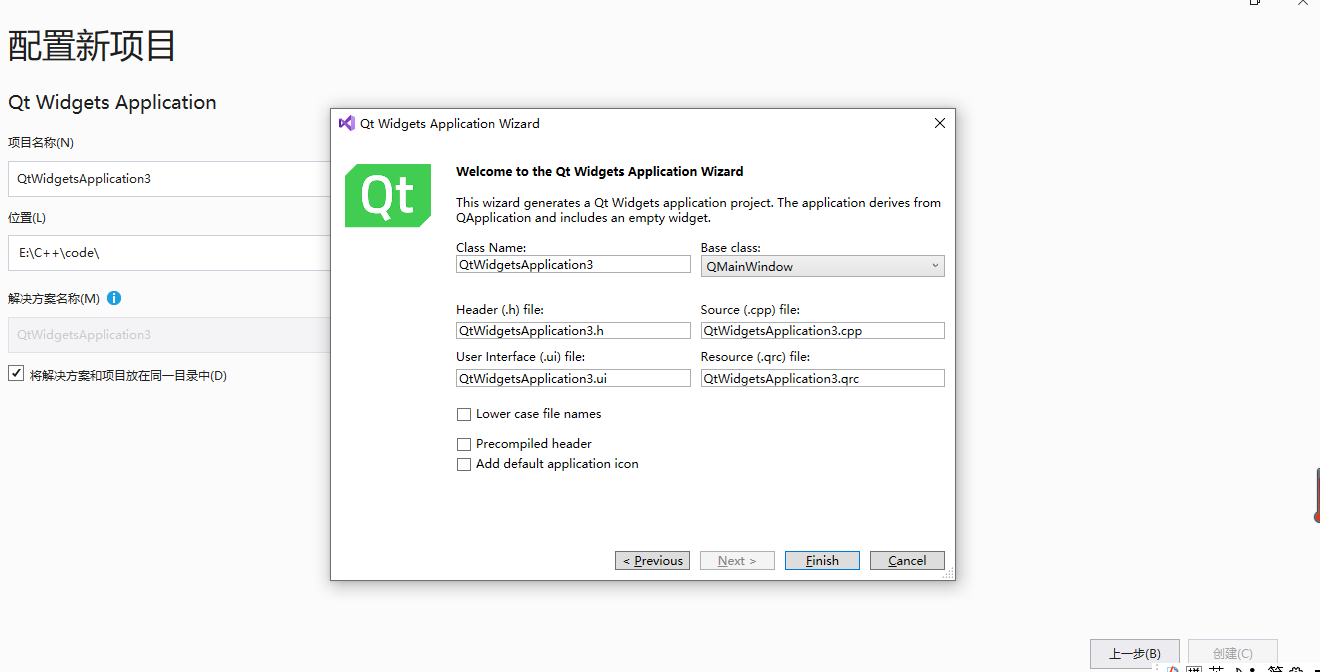Viewport: 1320px width, 672px height.
Task: Open the Base class QMainWindow dropdown
Action: point(822,266)
